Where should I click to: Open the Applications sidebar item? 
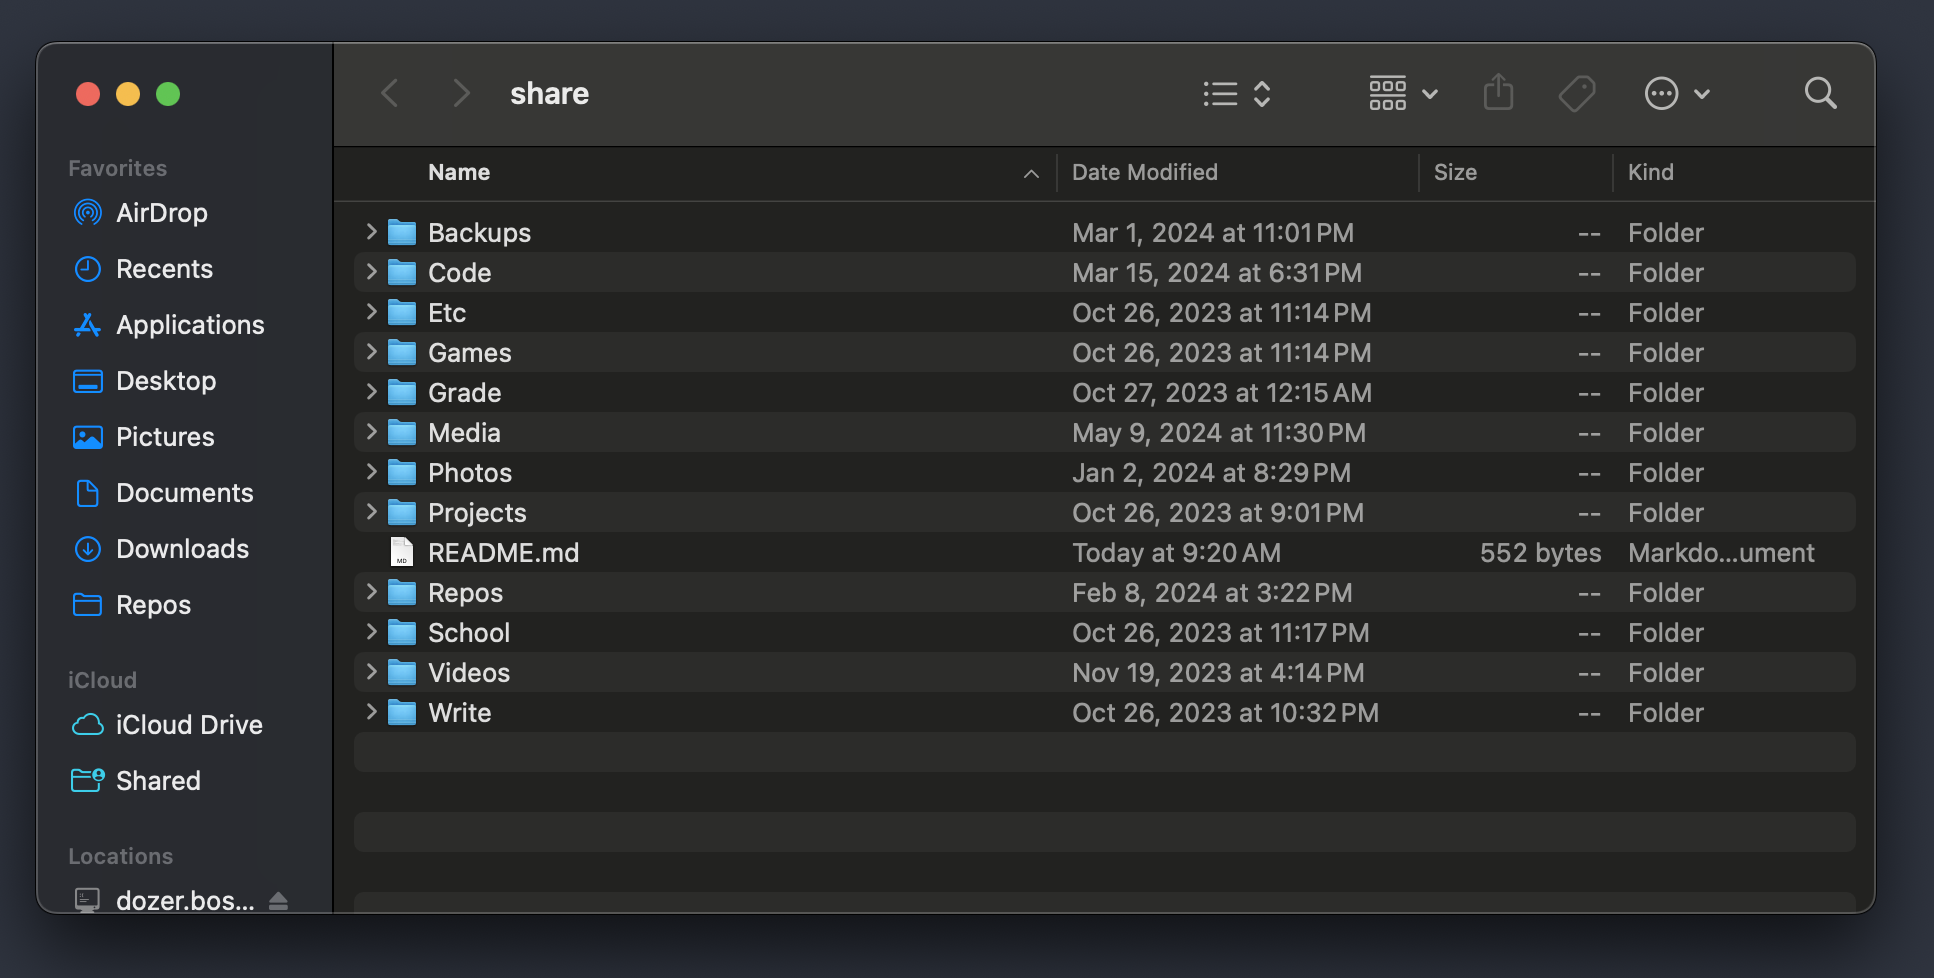click(190, 324)
